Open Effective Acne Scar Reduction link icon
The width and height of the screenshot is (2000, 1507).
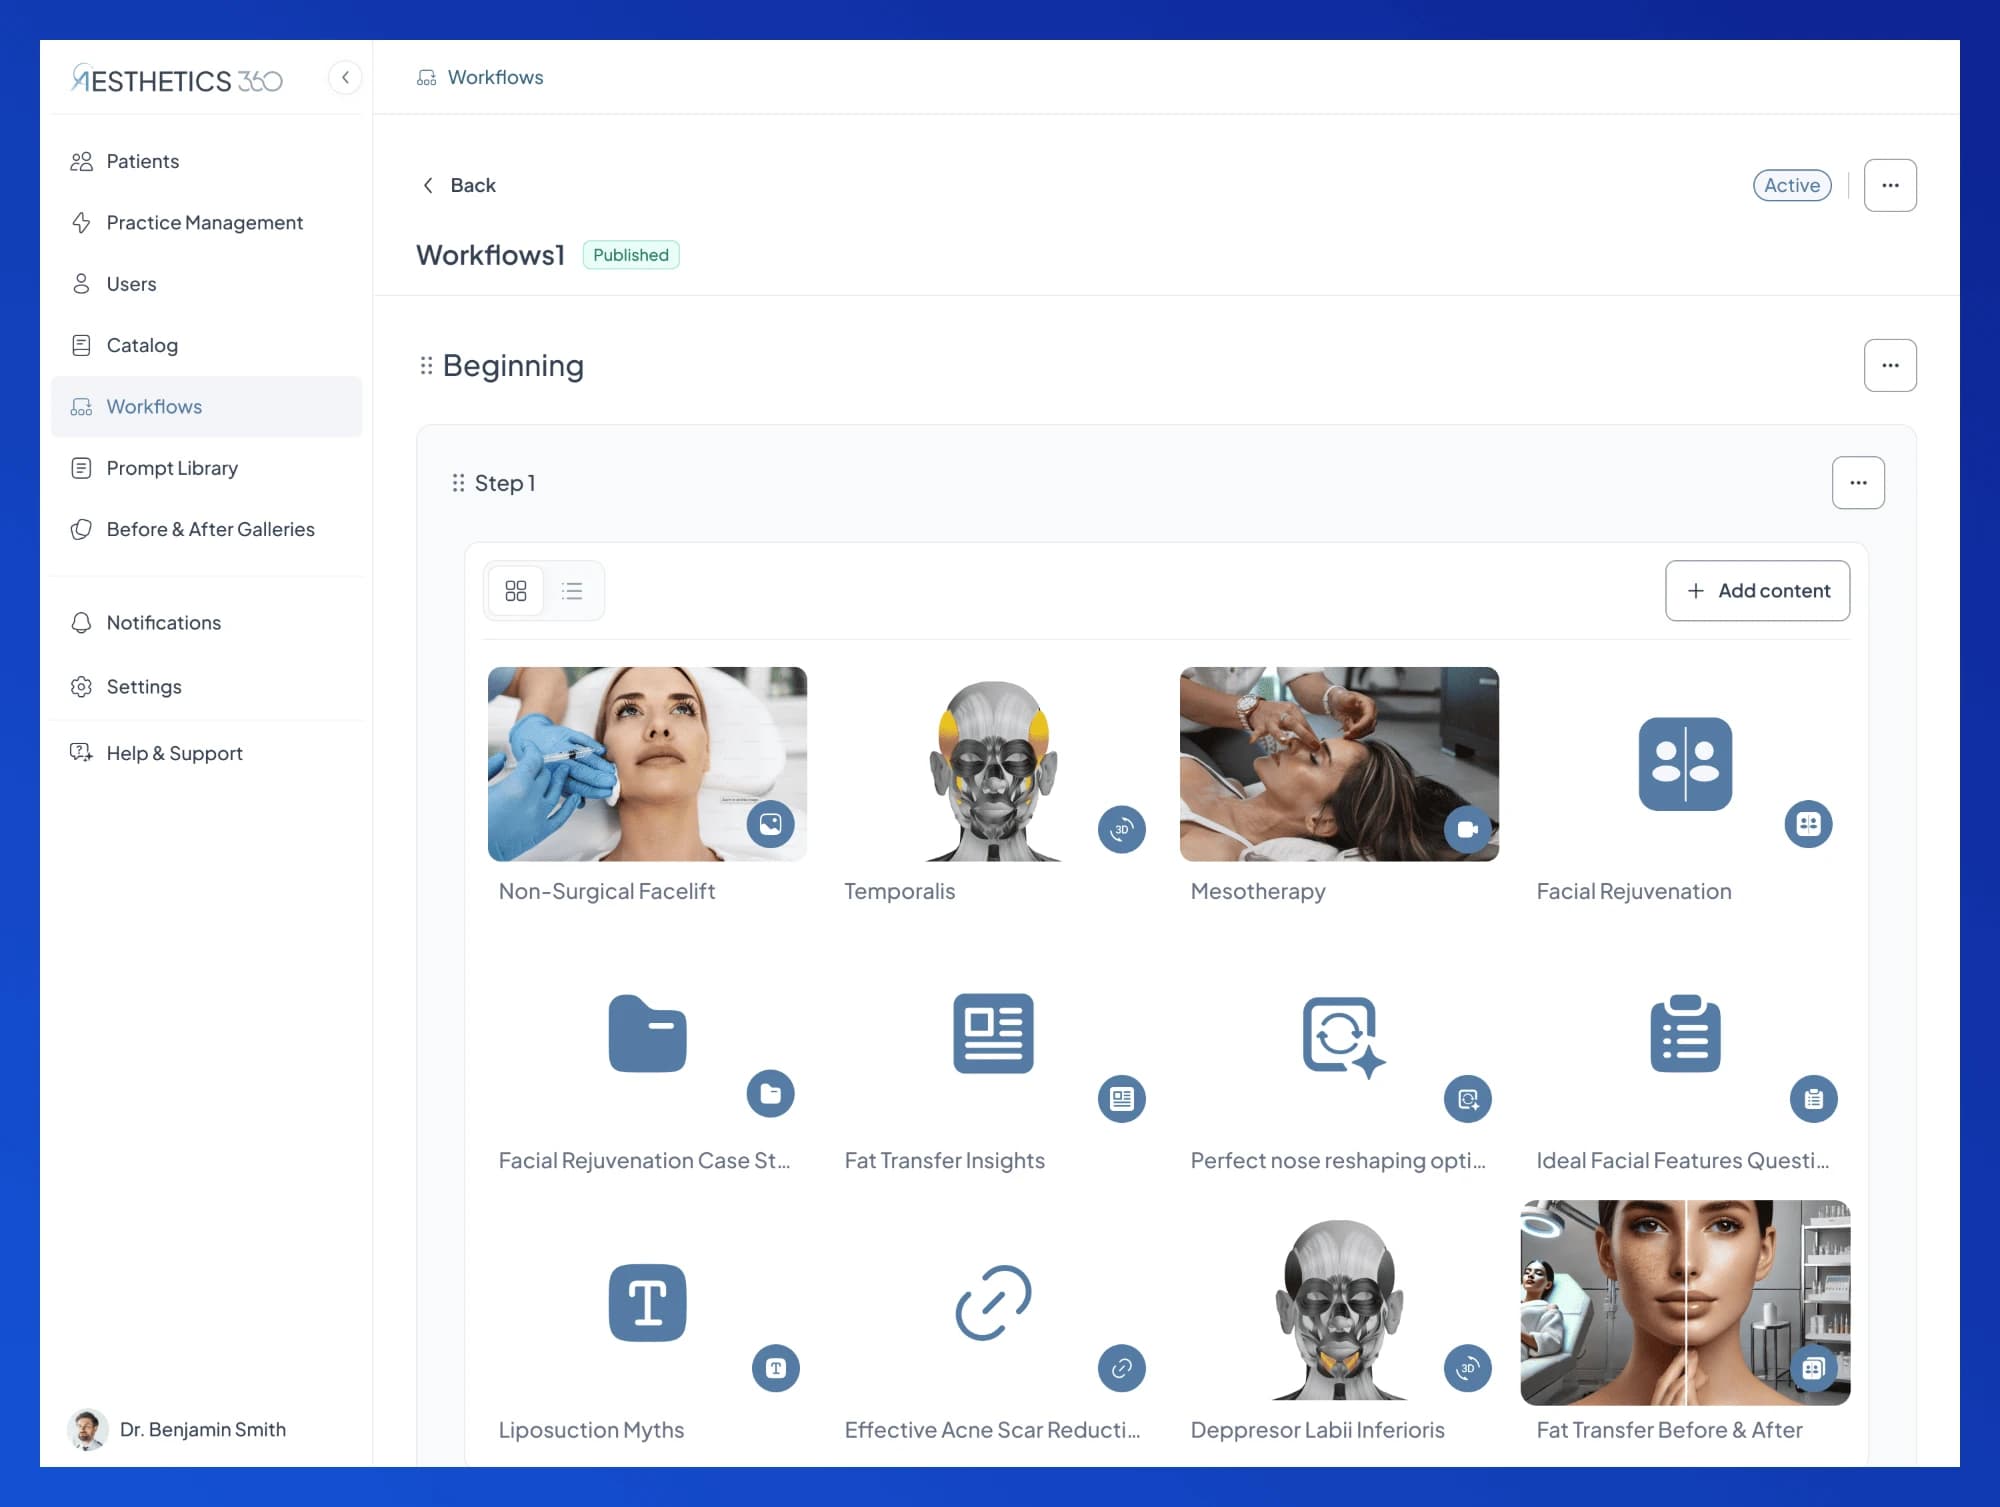pos(993,1303)
